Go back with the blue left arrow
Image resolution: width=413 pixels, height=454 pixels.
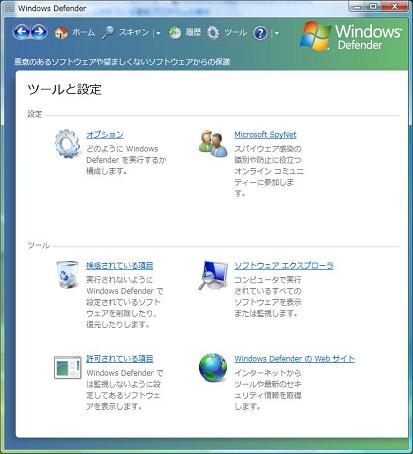pyautogui.click(x=22, y=32)
